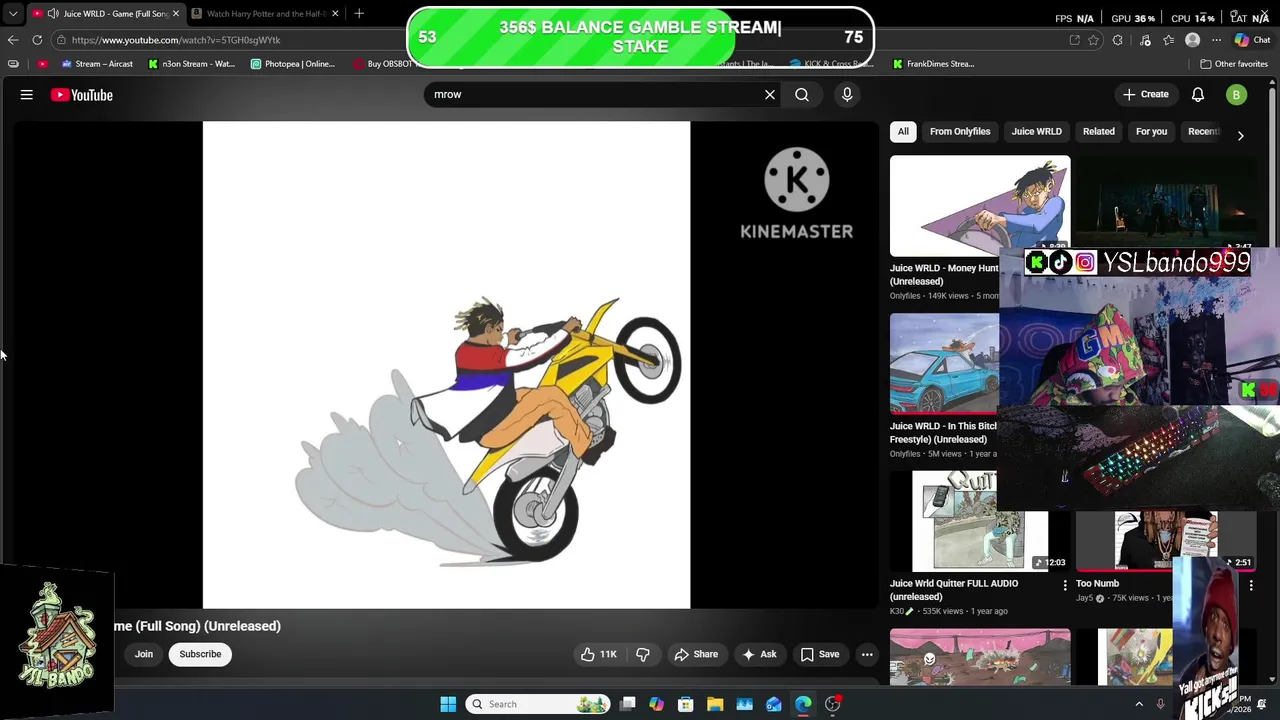Open the FrankDimes Stream bookmark
This screenshot has width=1280, height=720.
tap(933, 64)
